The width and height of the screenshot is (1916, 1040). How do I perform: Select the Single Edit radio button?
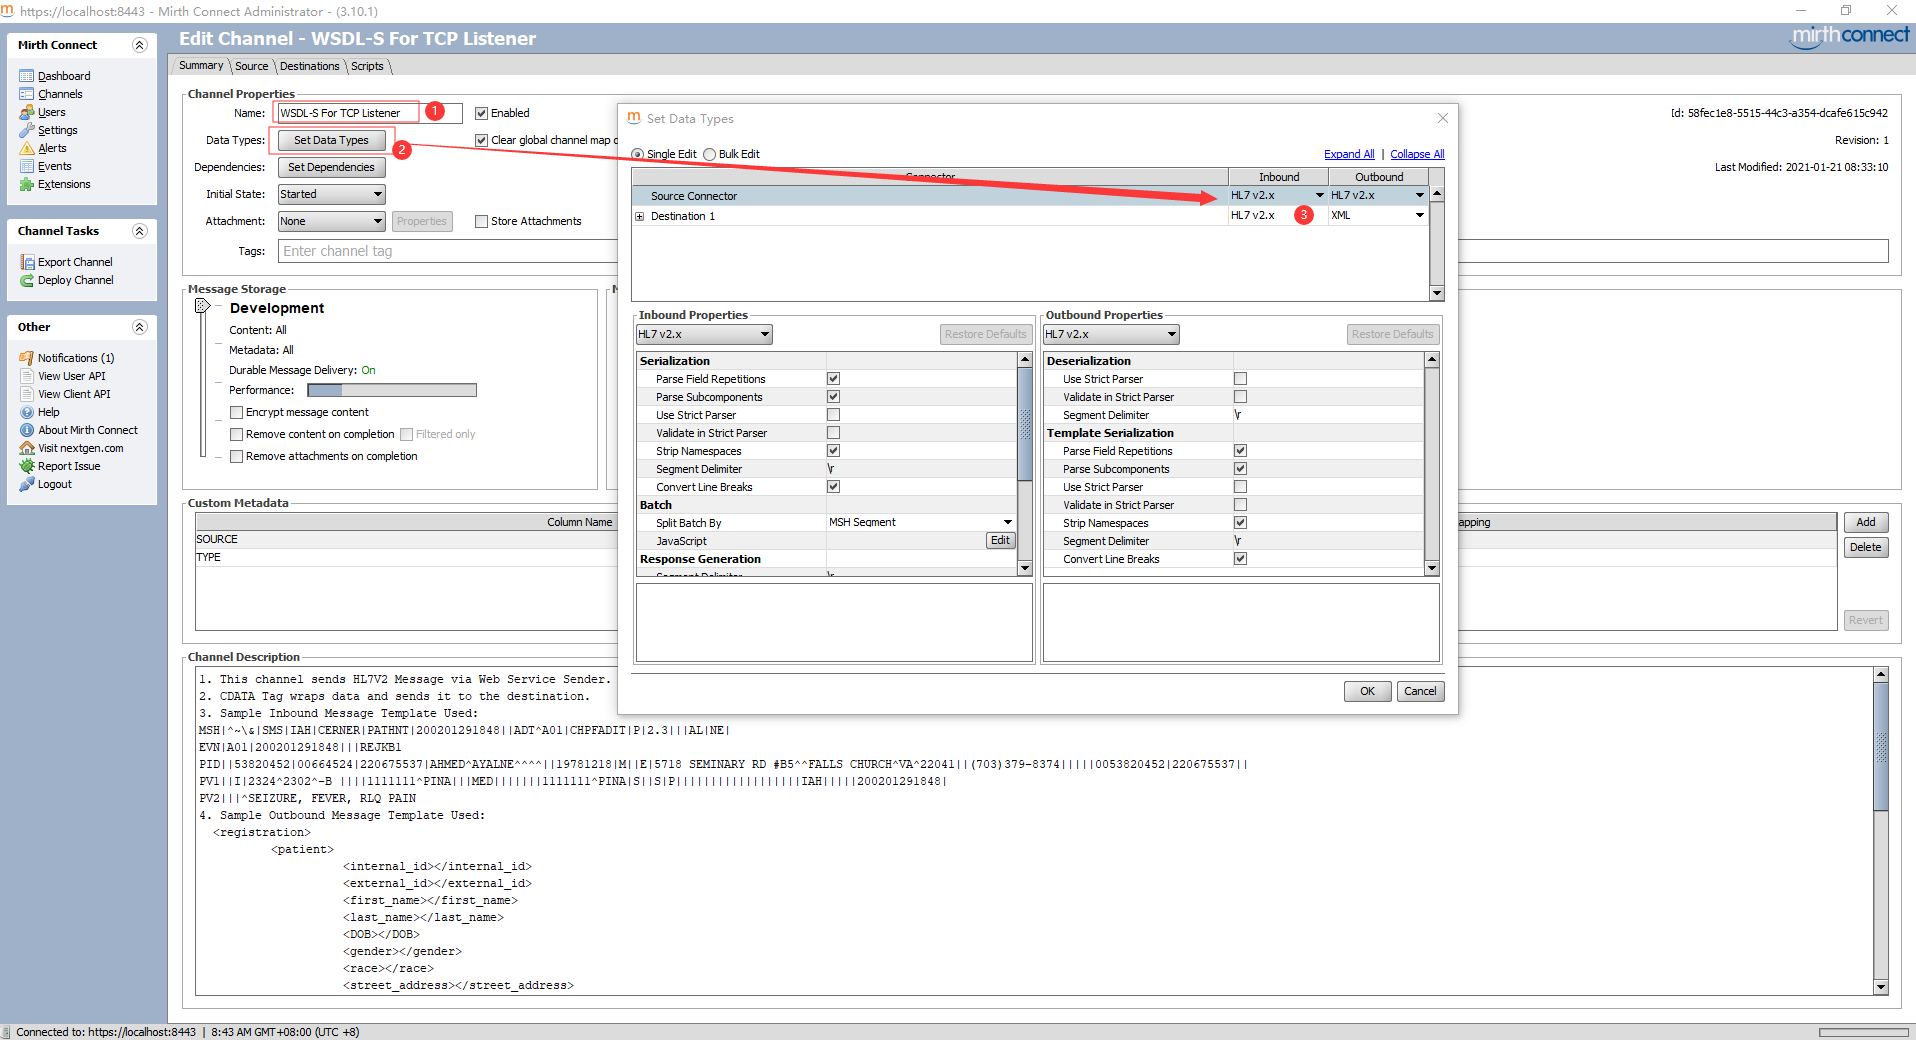pos(638,154)
